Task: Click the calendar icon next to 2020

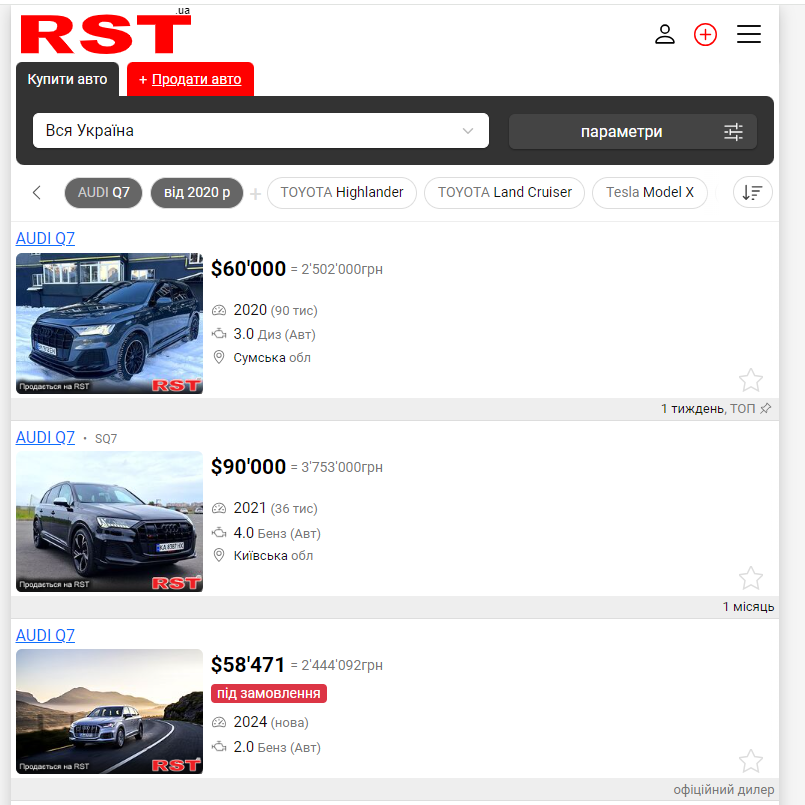Action: point(219,310)
